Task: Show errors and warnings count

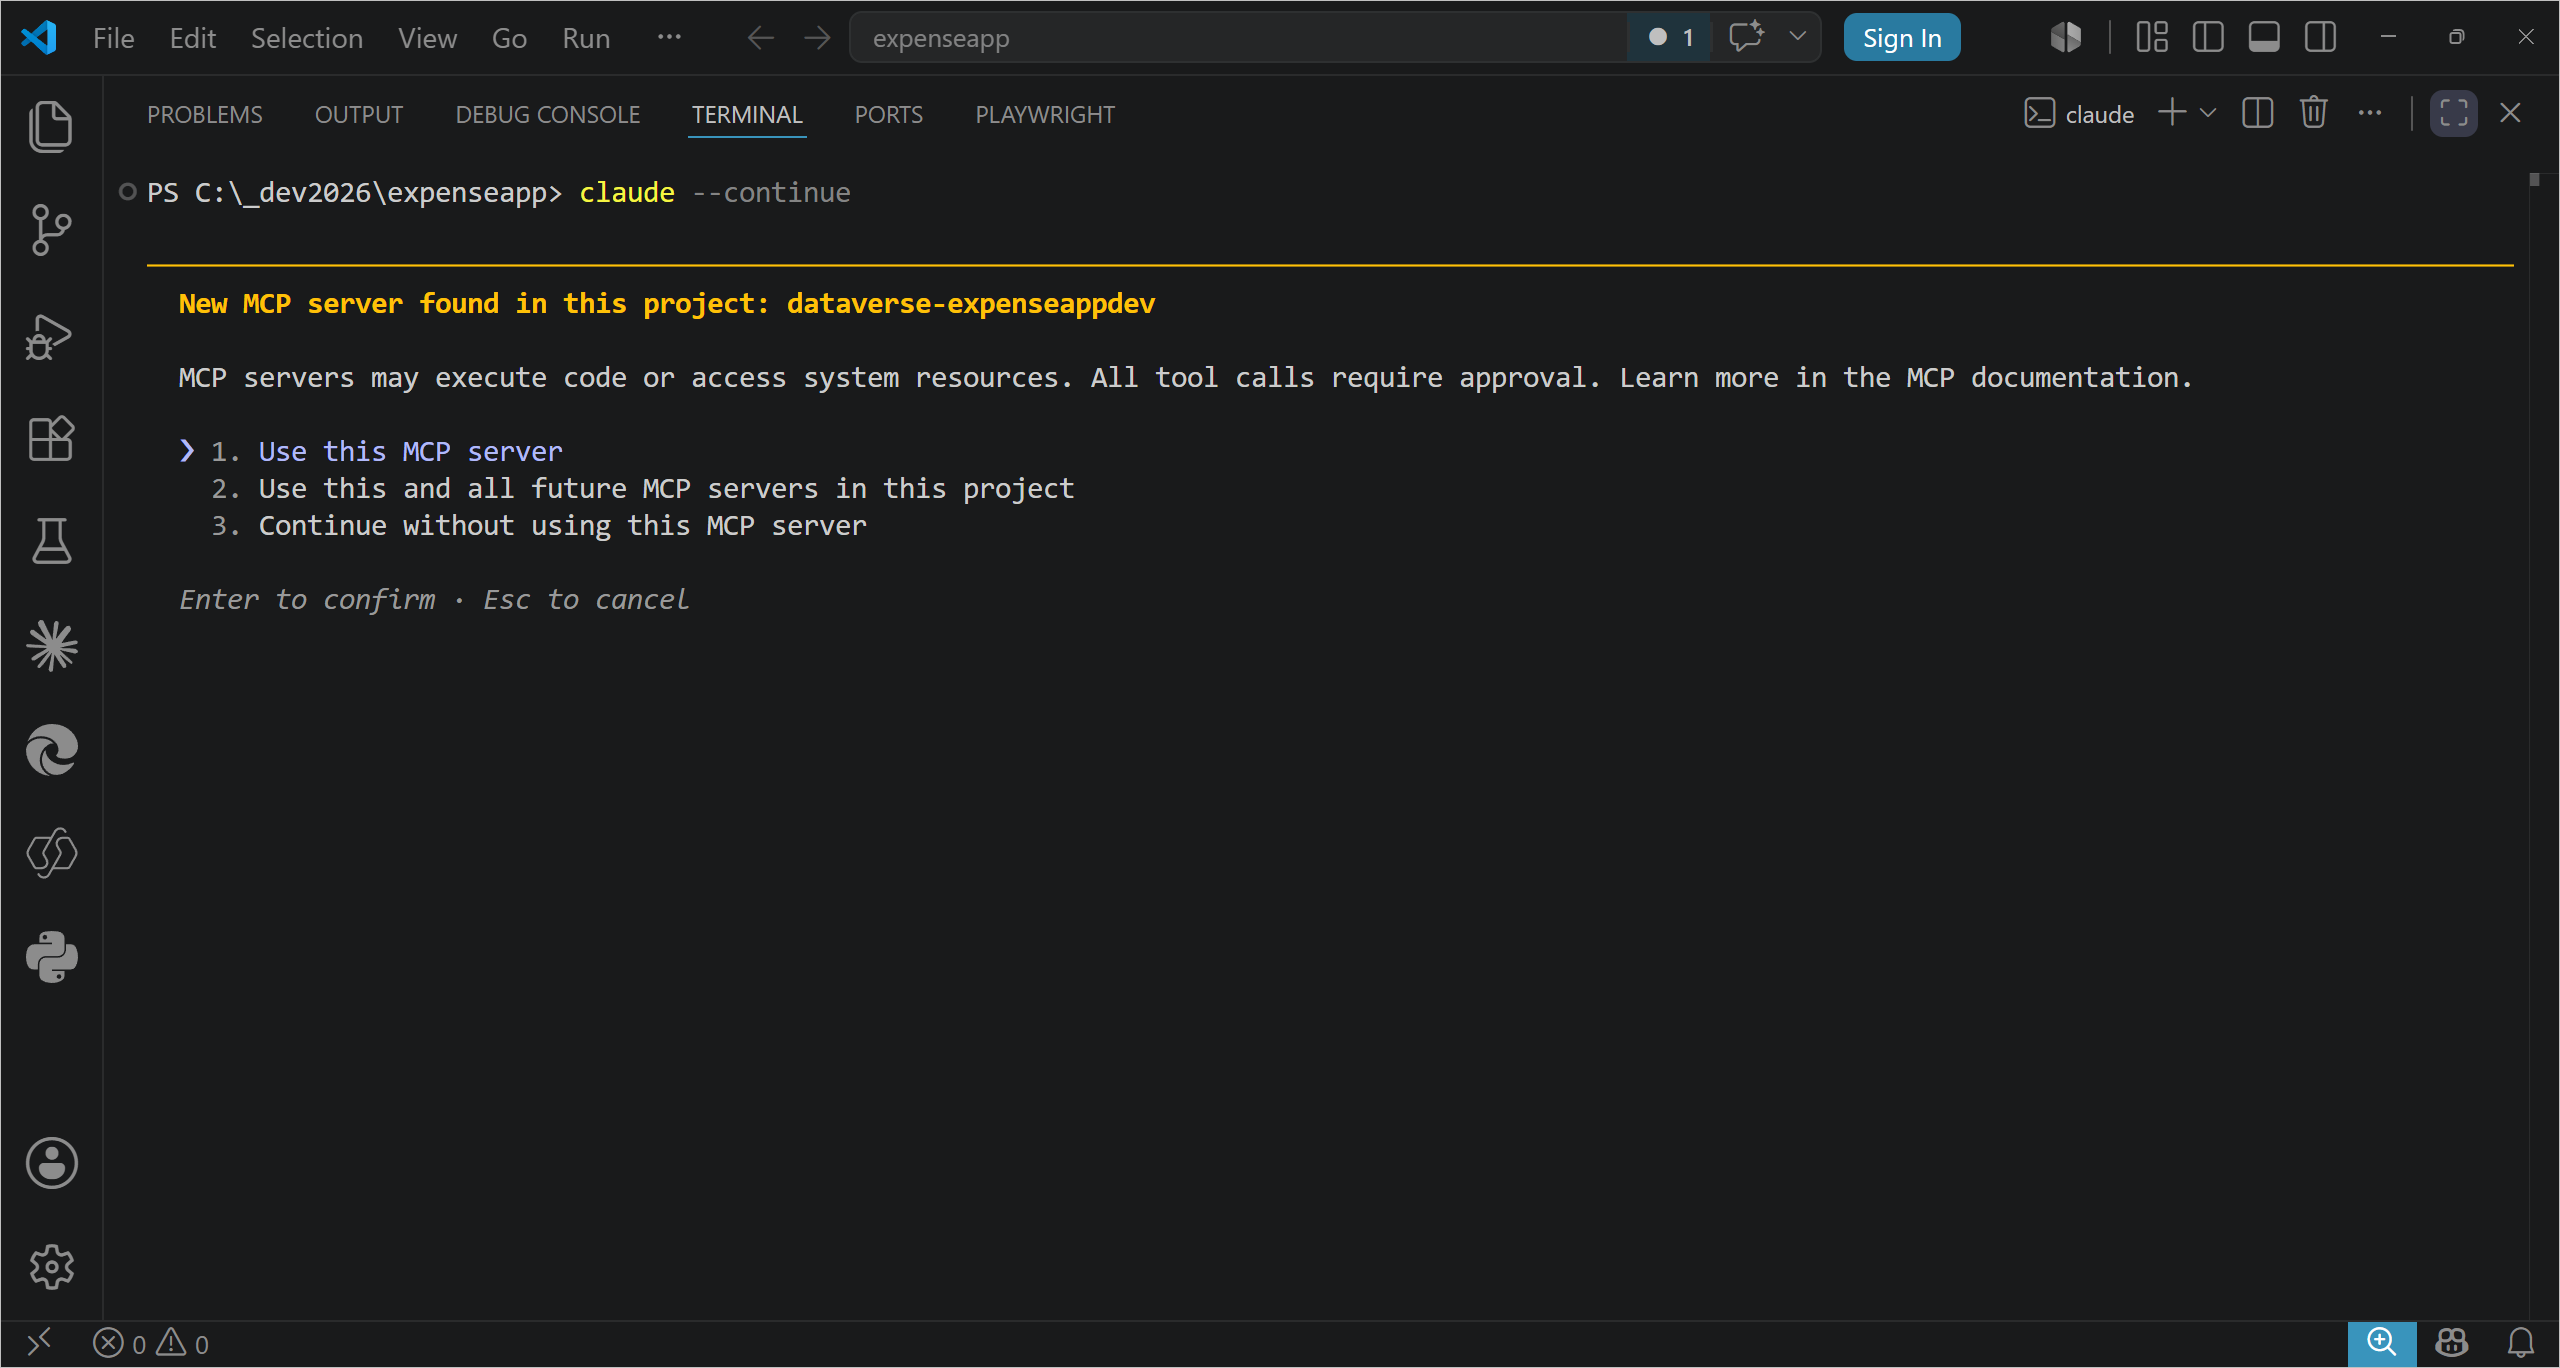Action: pos(151,1343)
